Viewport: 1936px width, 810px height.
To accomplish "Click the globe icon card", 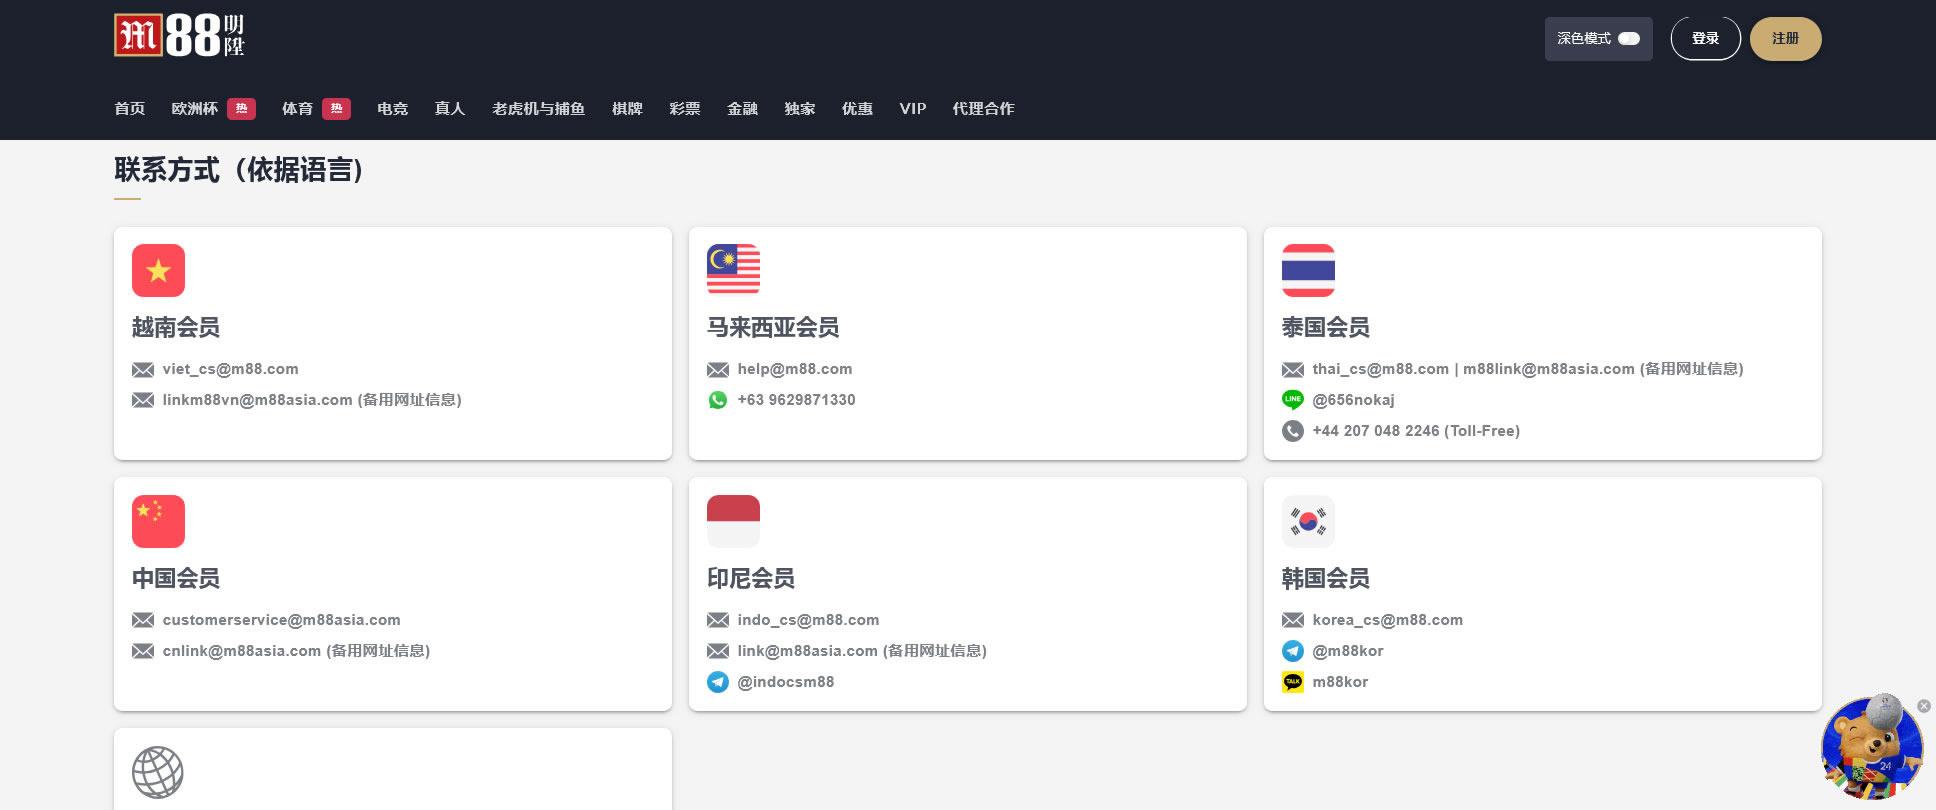I will pos(393,769).
